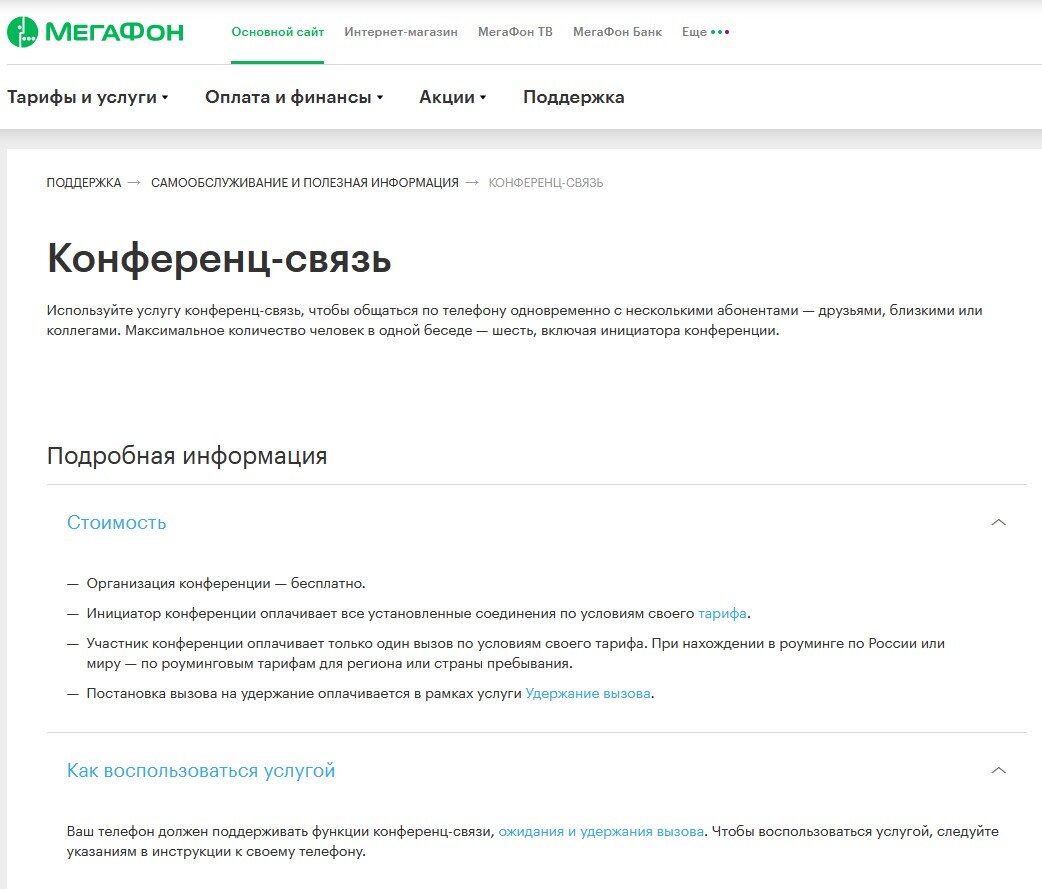Open Поддержка menu item

pos(573,97)
